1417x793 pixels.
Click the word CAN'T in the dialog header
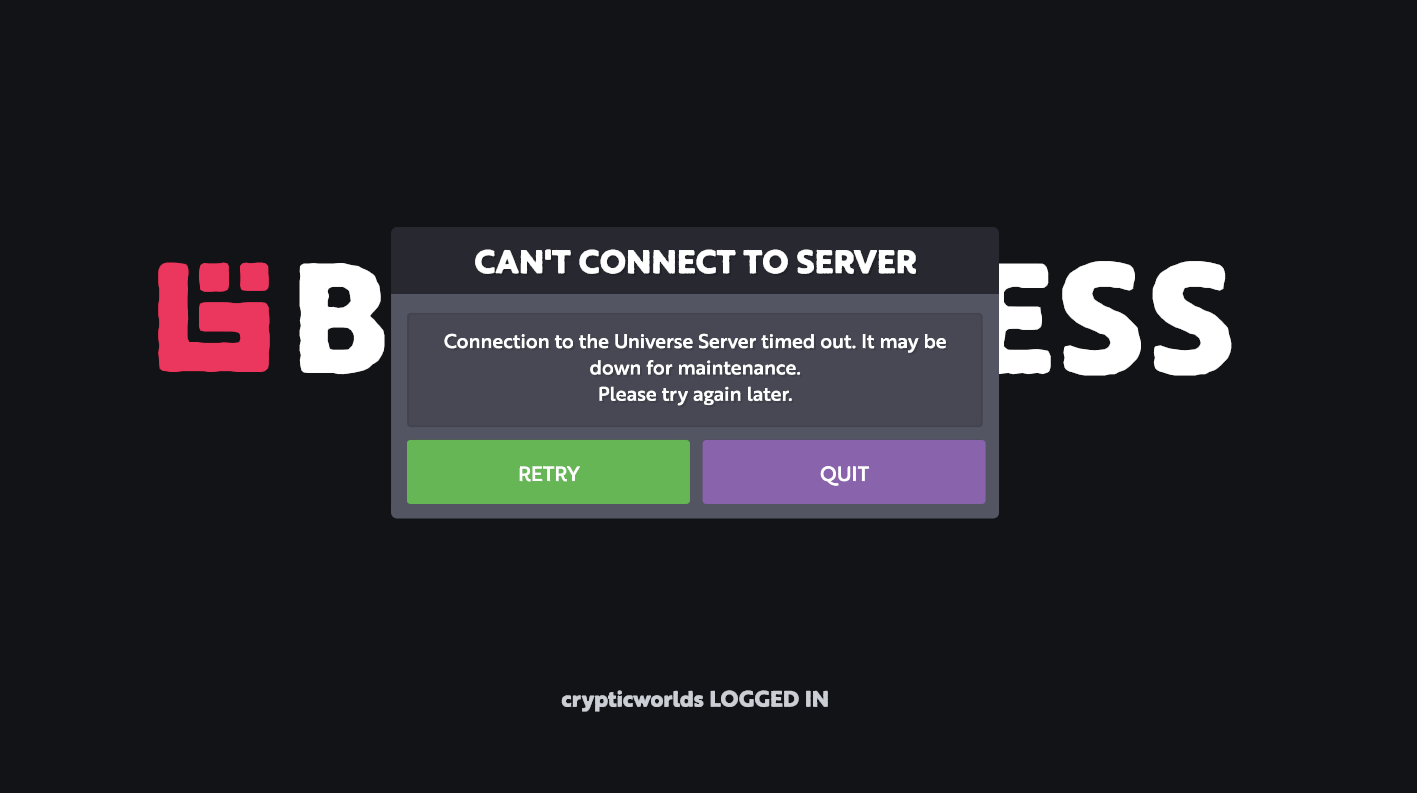[x=522, y=262]
